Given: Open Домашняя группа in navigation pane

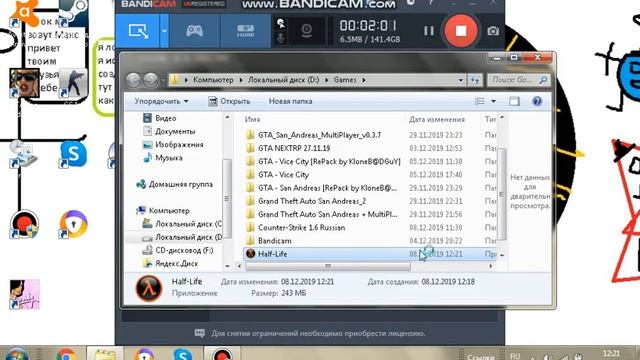Looking at the screenshot, I should (175, 184).
